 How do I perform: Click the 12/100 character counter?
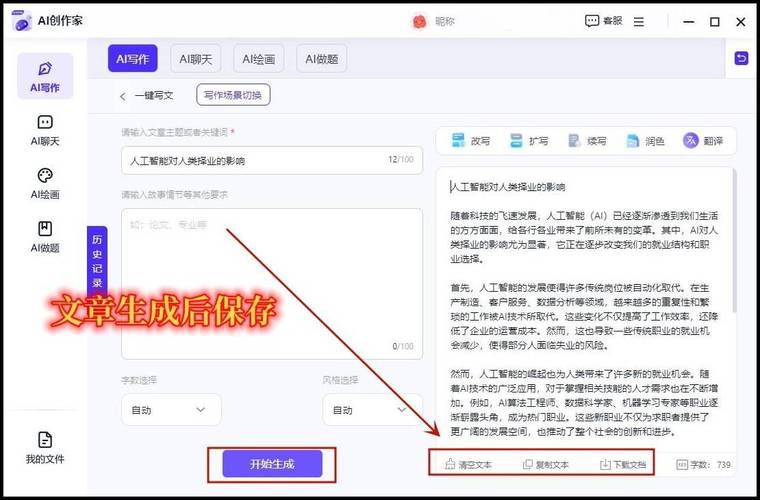400,159
